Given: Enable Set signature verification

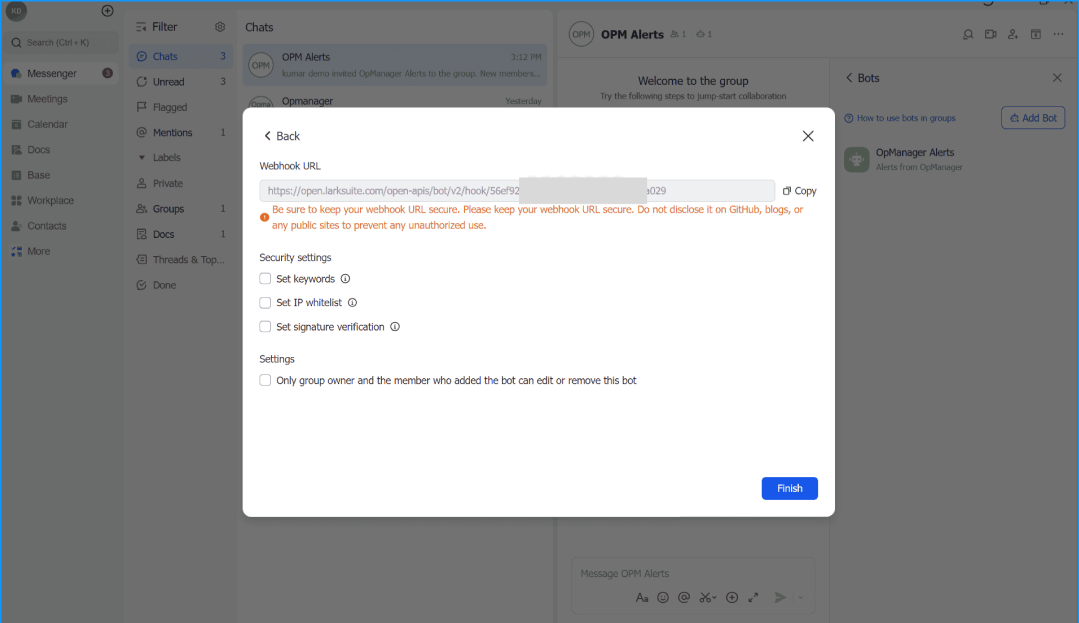Looking at the screenshot, I should click(265, 326).
